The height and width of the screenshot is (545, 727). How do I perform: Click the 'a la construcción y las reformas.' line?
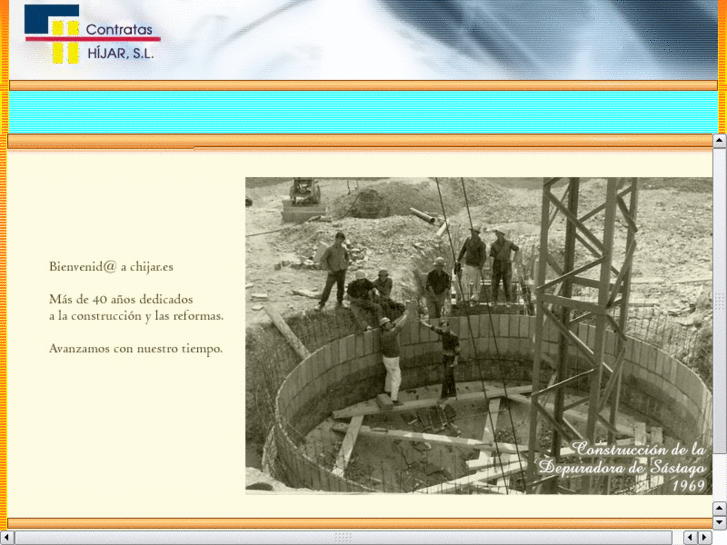[136, 316]
